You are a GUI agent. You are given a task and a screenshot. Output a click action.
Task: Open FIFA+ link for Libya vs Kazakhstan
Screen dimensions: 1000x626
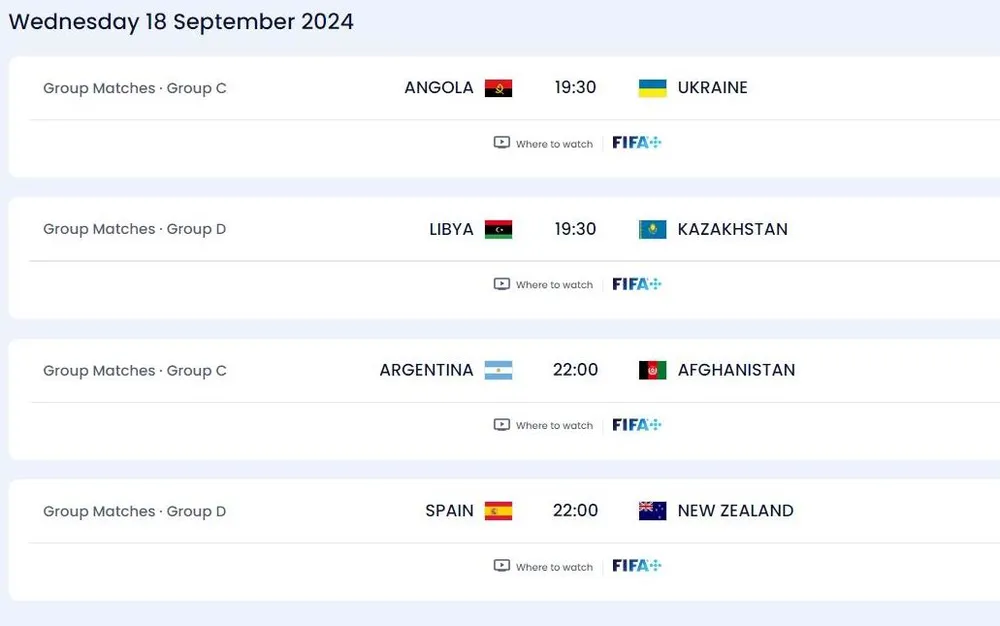pyautogui.click(x=637, y=284)
